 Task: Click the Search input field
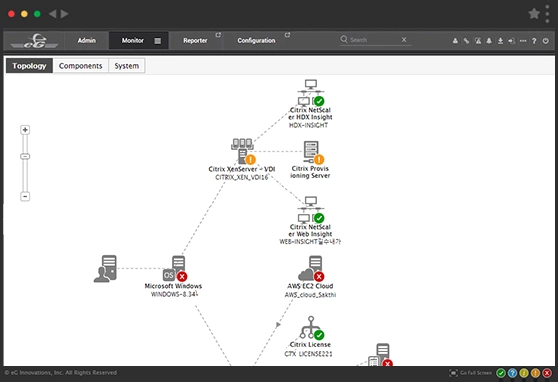374,40
